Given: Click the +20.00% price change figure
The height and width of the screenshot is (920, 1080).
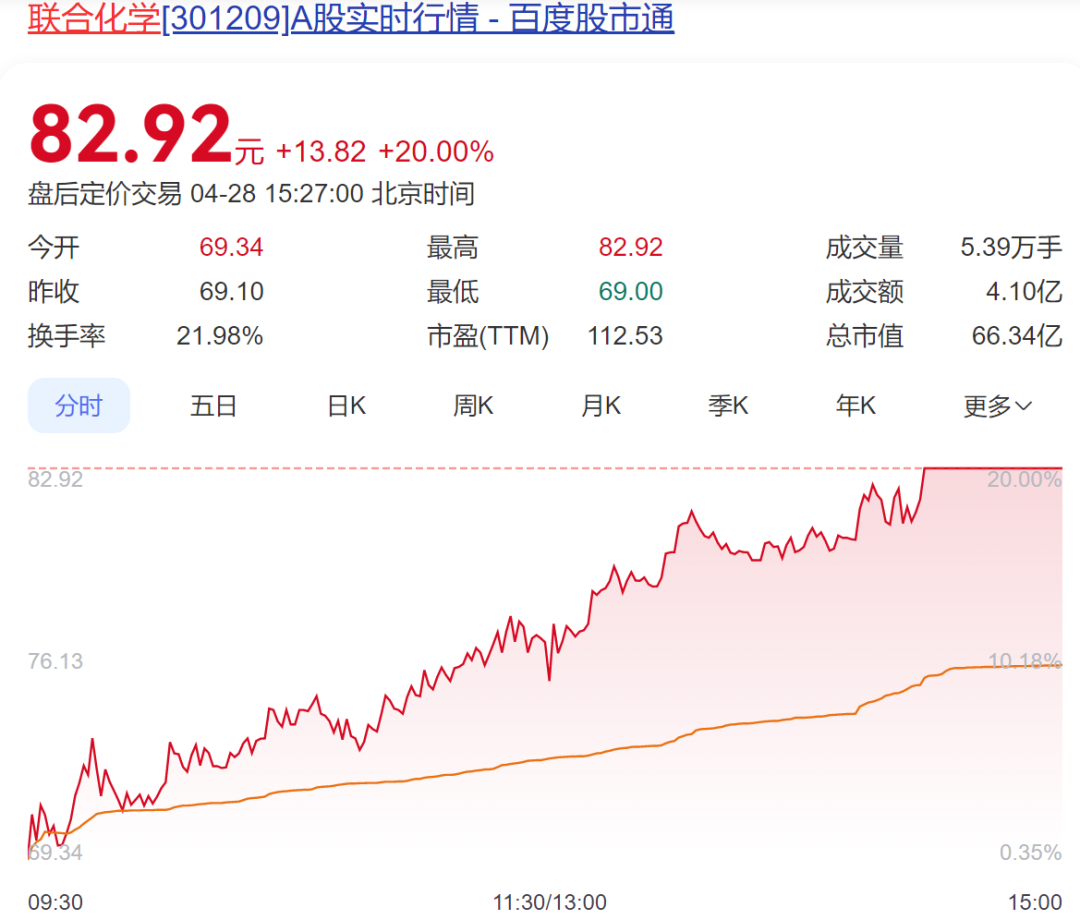Looking at the screenshot, I should pyautogui.click(x=436, y=152).
